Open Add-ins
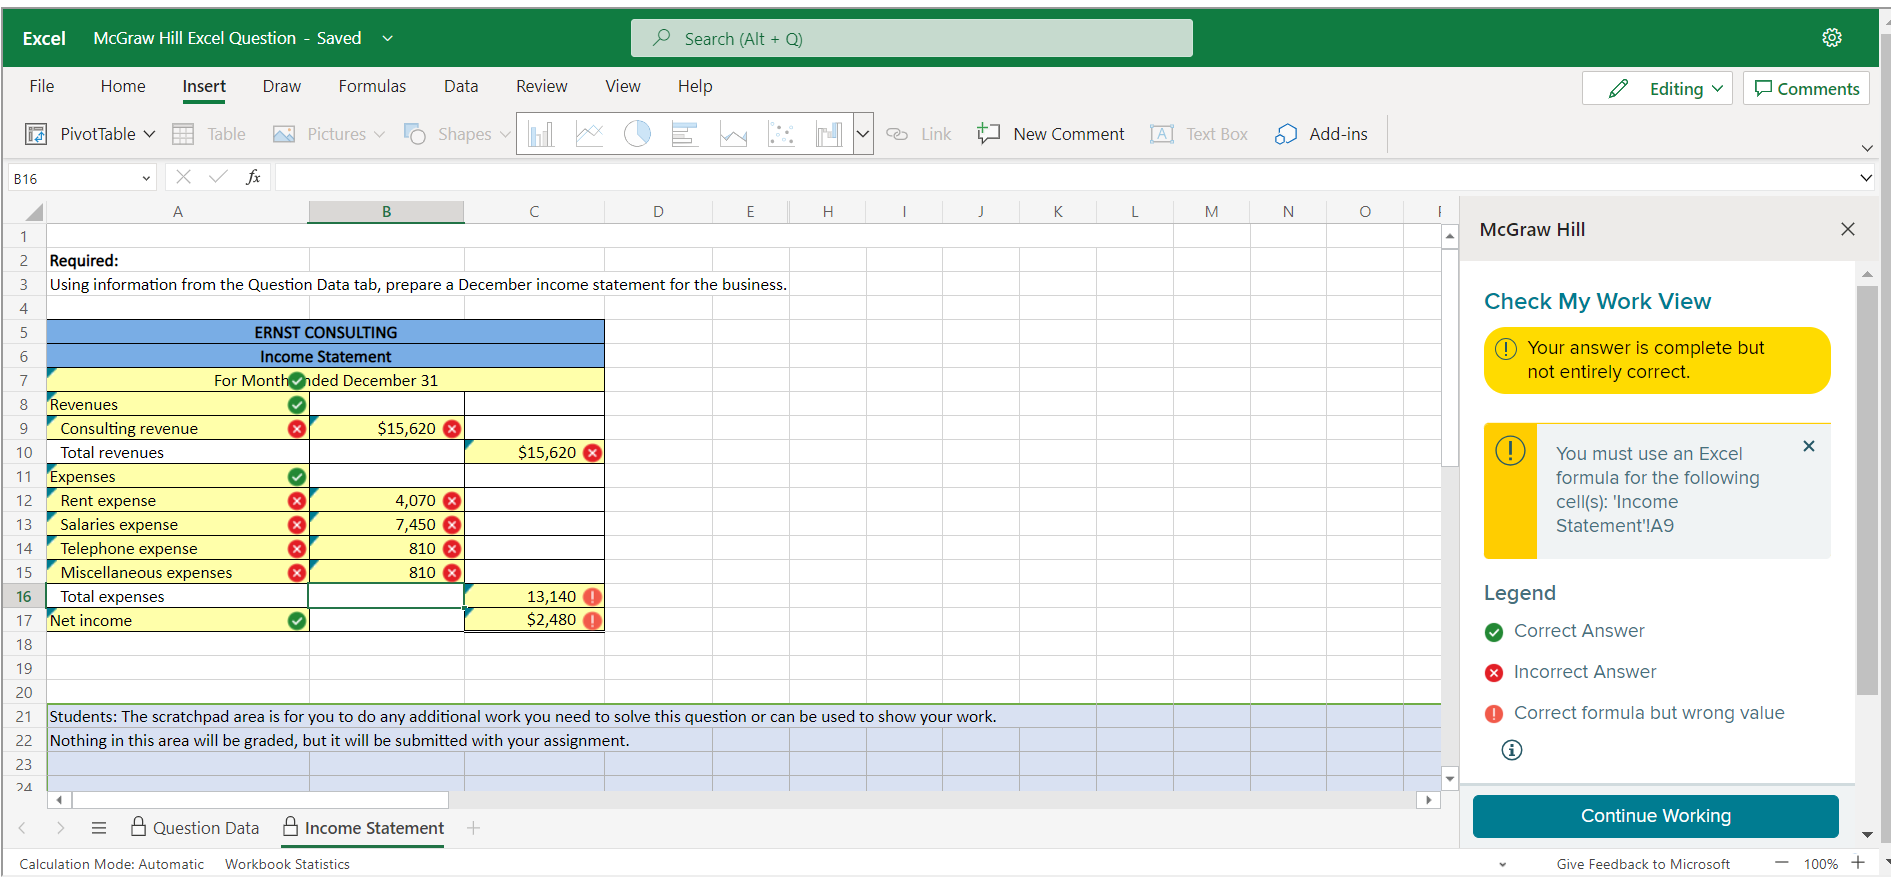Viewport: 1891px width, 891px height. 1321,134
